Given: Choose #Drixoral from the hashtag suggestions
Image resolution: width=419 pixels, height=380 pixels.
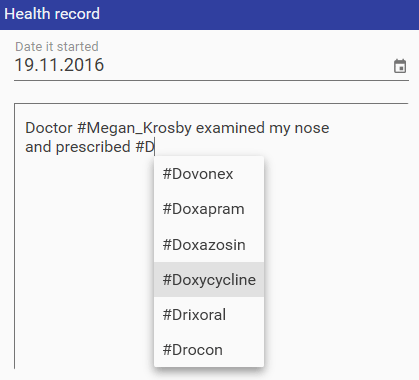Looking at the screenshot, I should click(209, 315).
